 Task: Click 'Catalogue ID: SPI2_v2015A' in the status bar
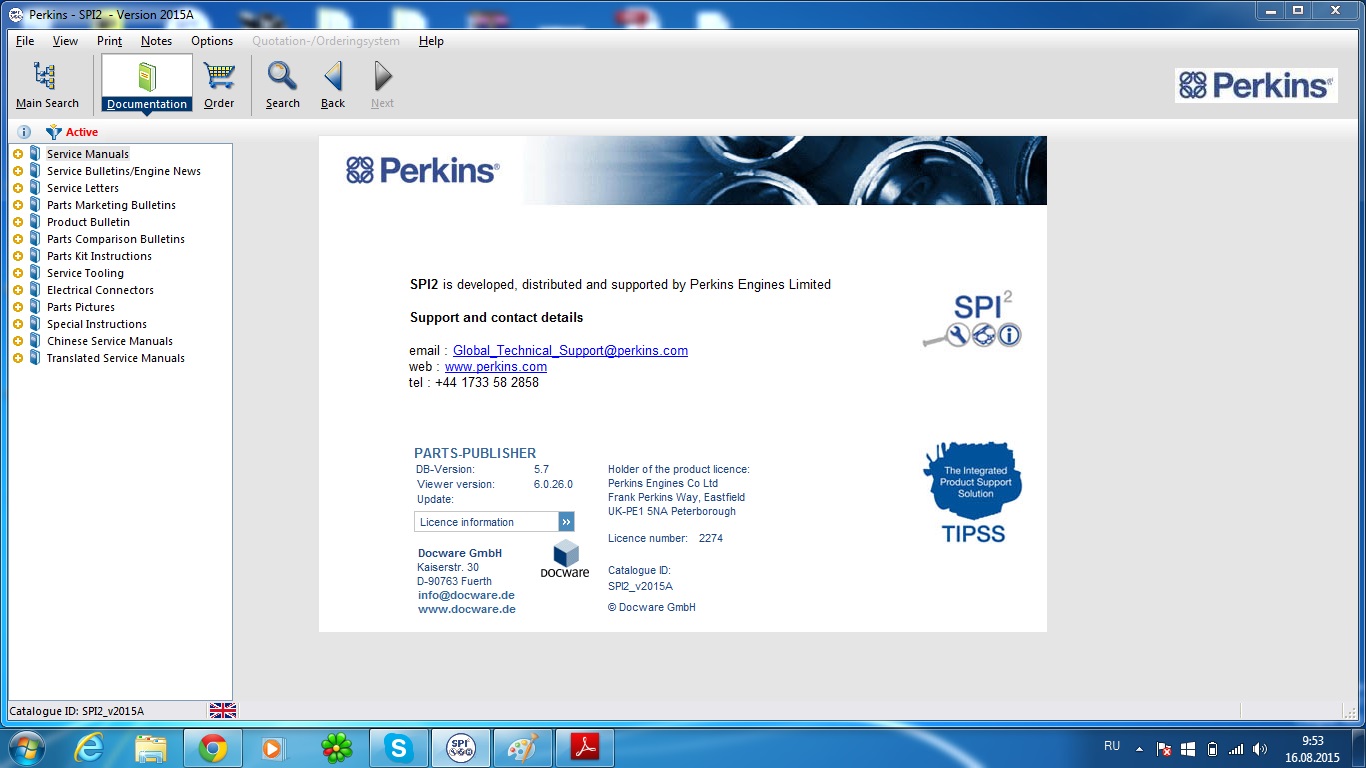pos(77,711)
